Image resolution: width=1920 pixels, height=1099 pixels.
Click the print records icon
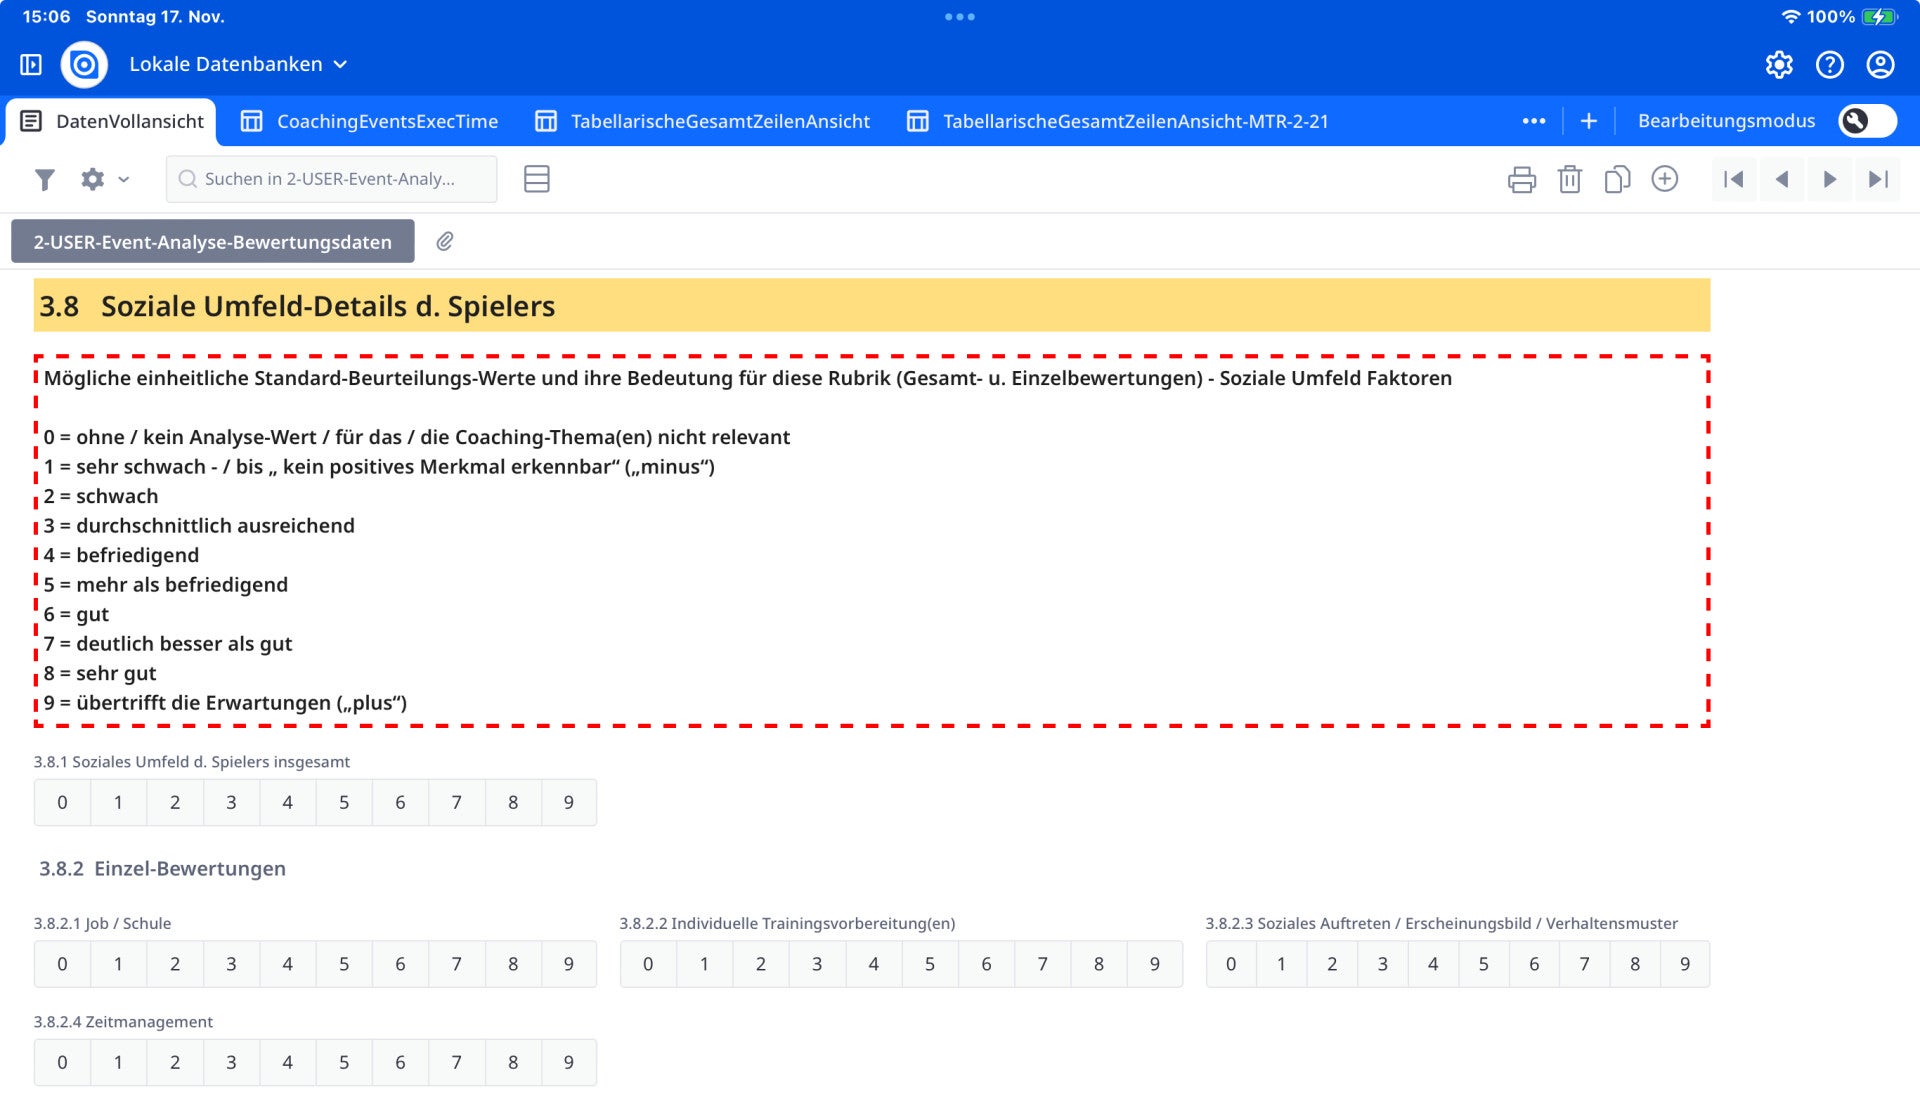click(1521, 179)
